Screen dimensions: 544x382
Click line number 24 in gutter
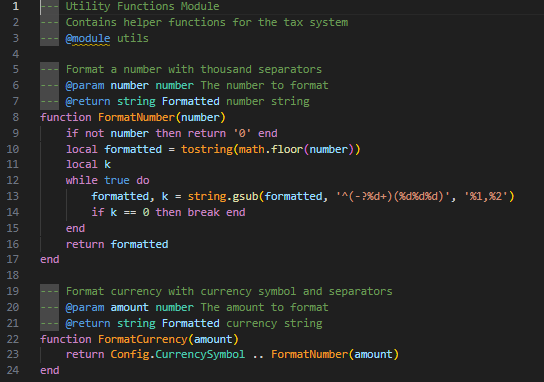coord(13,370)
